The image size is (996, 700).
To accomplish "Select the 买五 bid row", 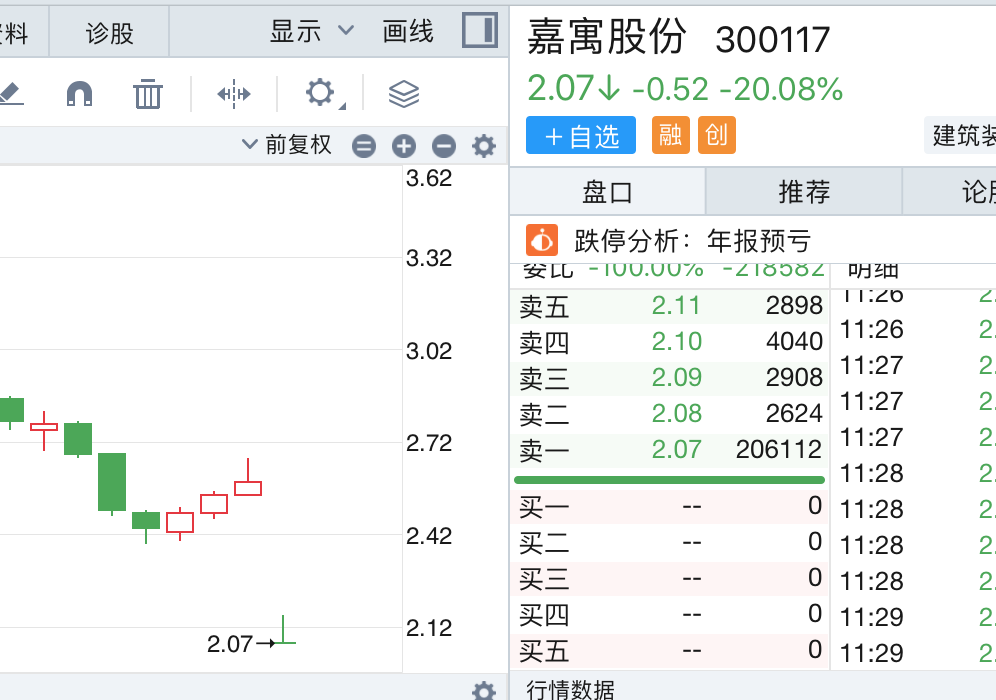I will pyautogui.click(x=670, y=650).
